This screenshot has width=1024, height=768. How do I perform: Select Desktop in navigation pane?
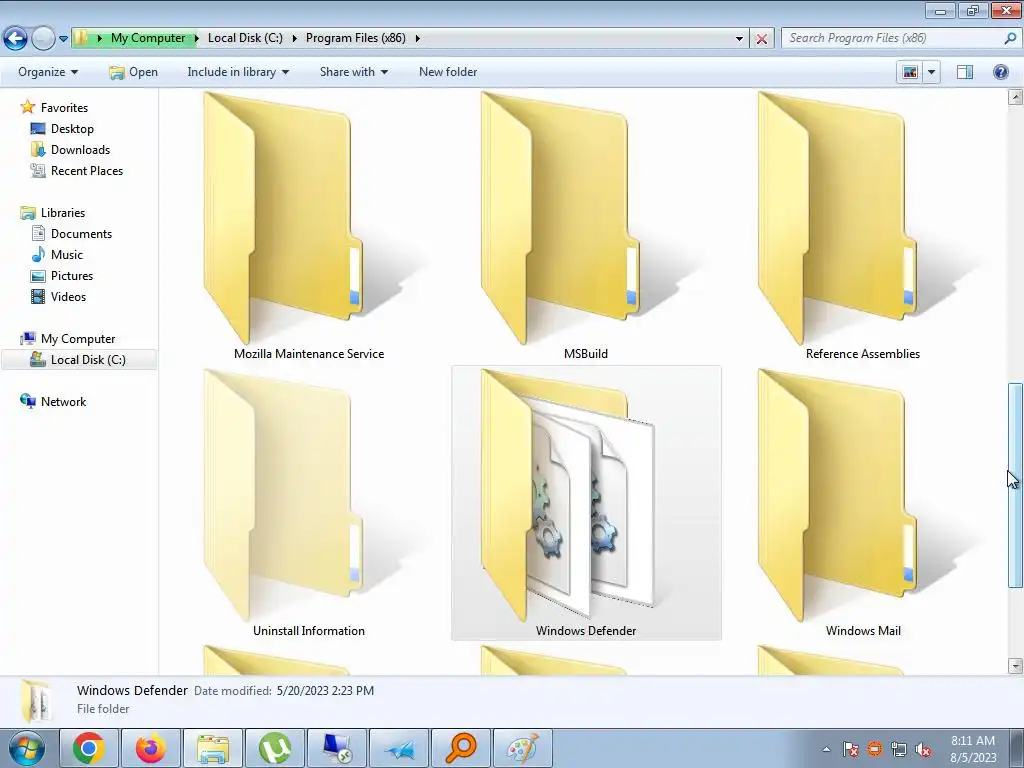pos(72,129)
